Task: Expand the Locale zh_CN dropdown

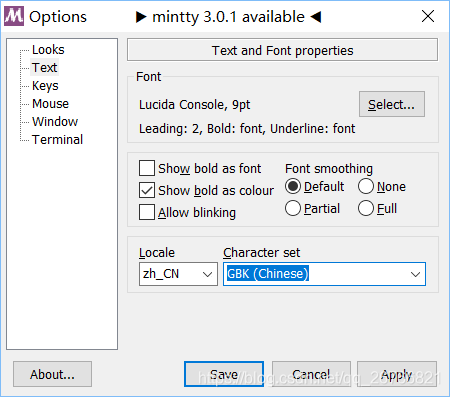Action: (x=178, y=274)
